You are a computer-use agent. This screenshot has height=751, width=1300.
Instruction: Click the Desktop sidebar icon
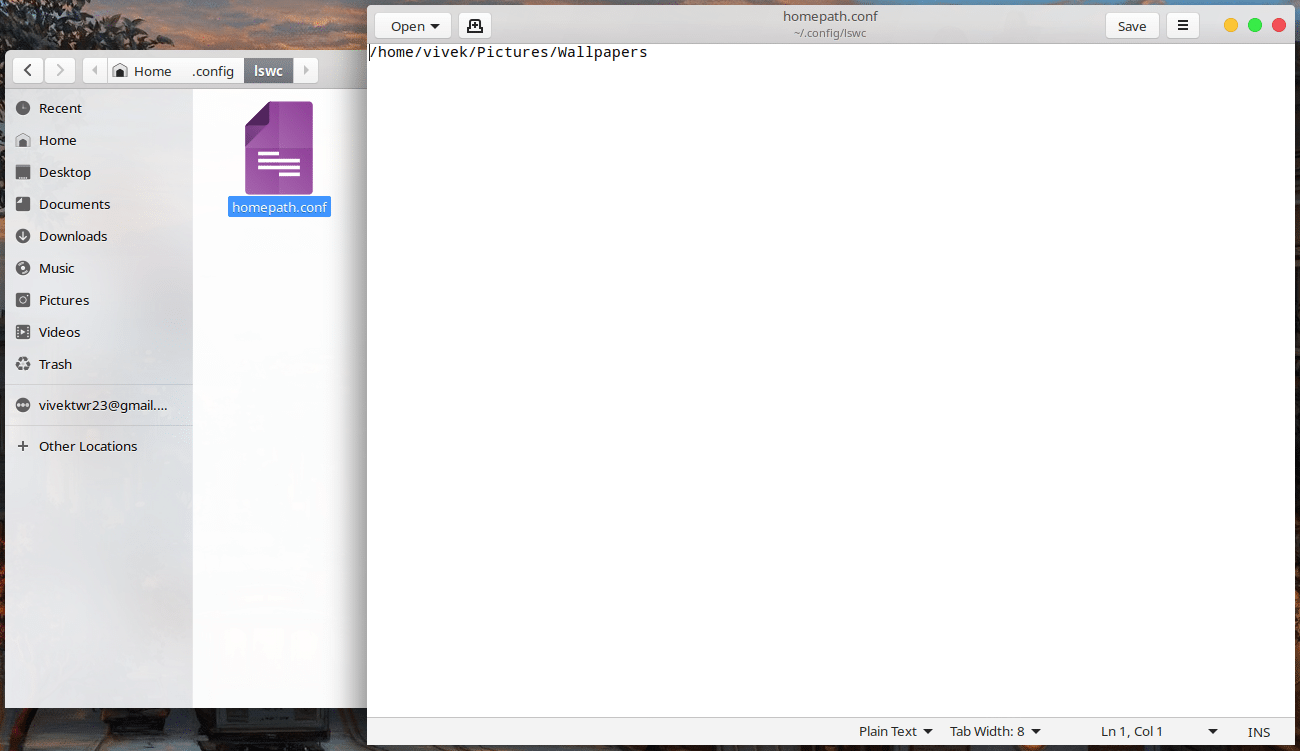23,172
